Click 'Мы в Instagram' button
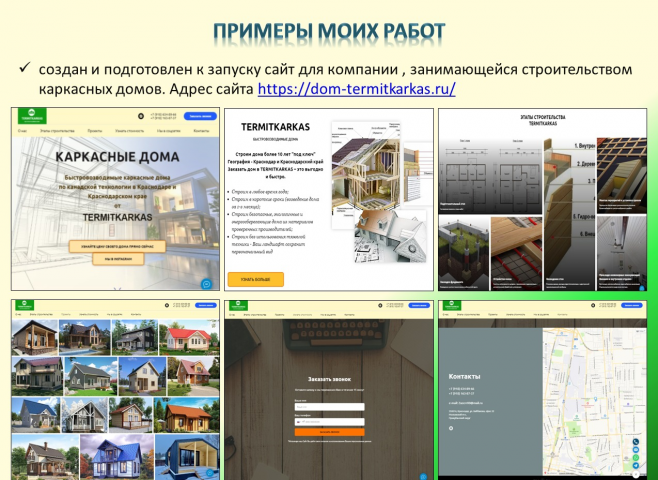 (x=118, y=259)
